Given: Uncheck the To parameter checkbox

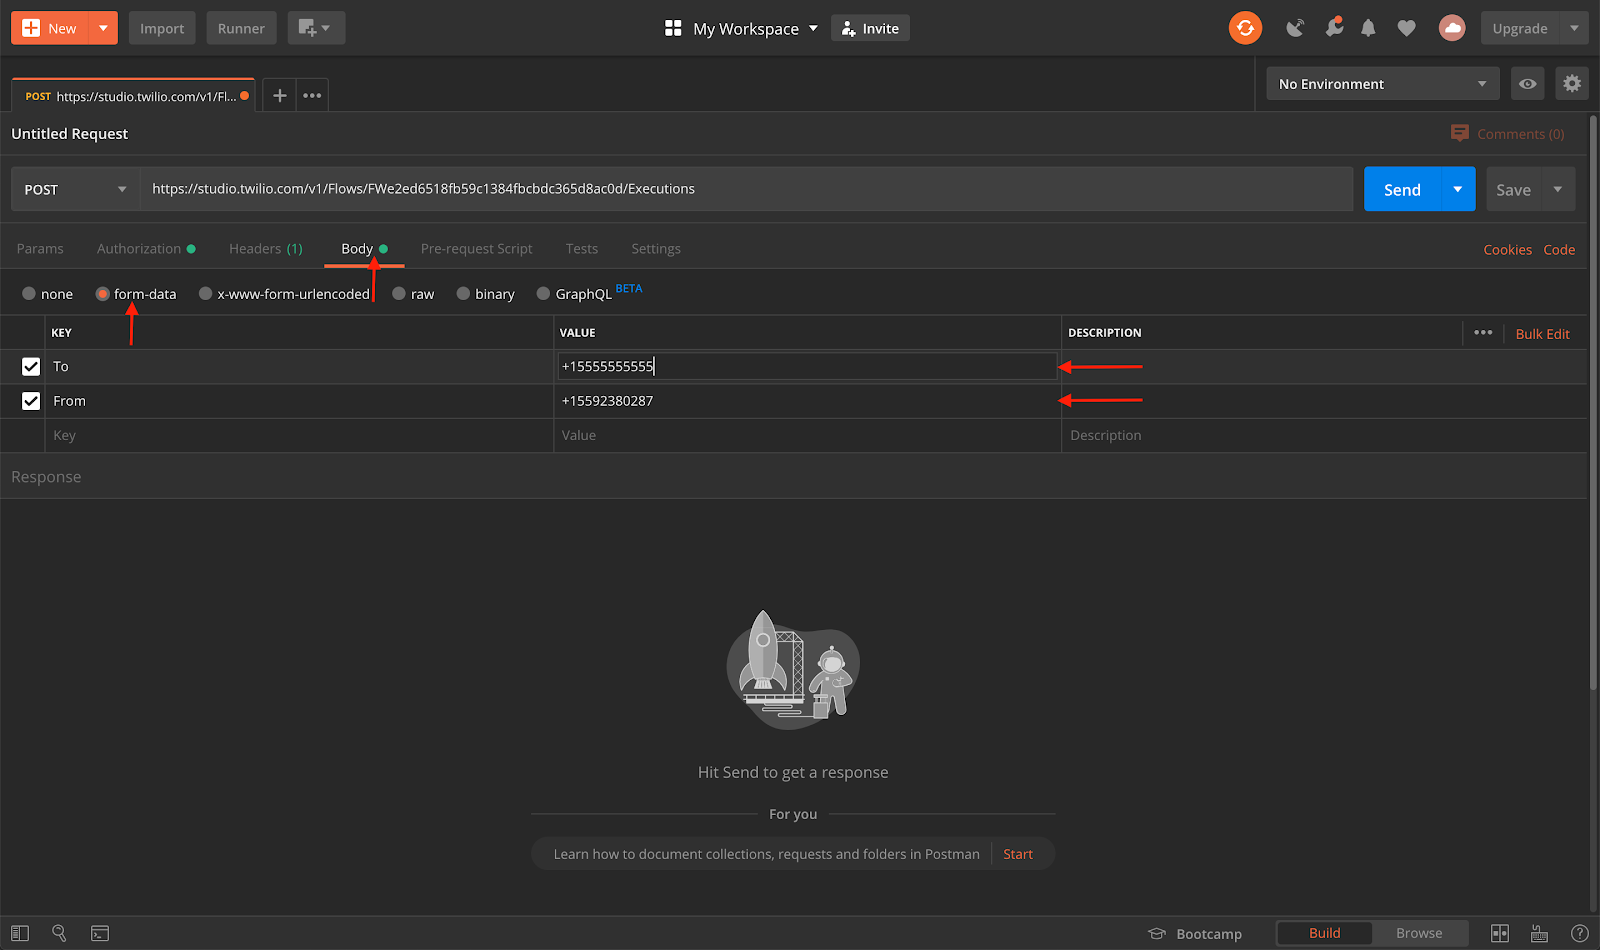Looking at the screenshot, I should point(31,367).
